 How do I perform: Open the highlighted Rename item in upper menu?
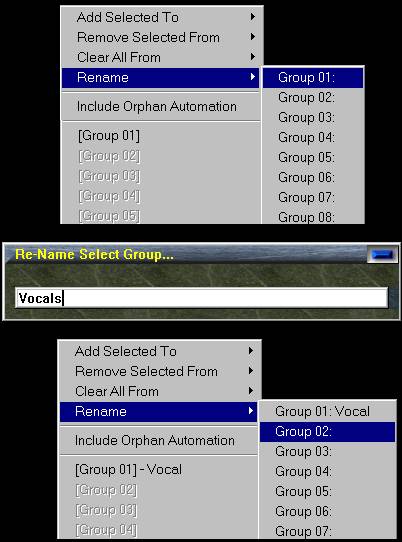tap(160, 77)
